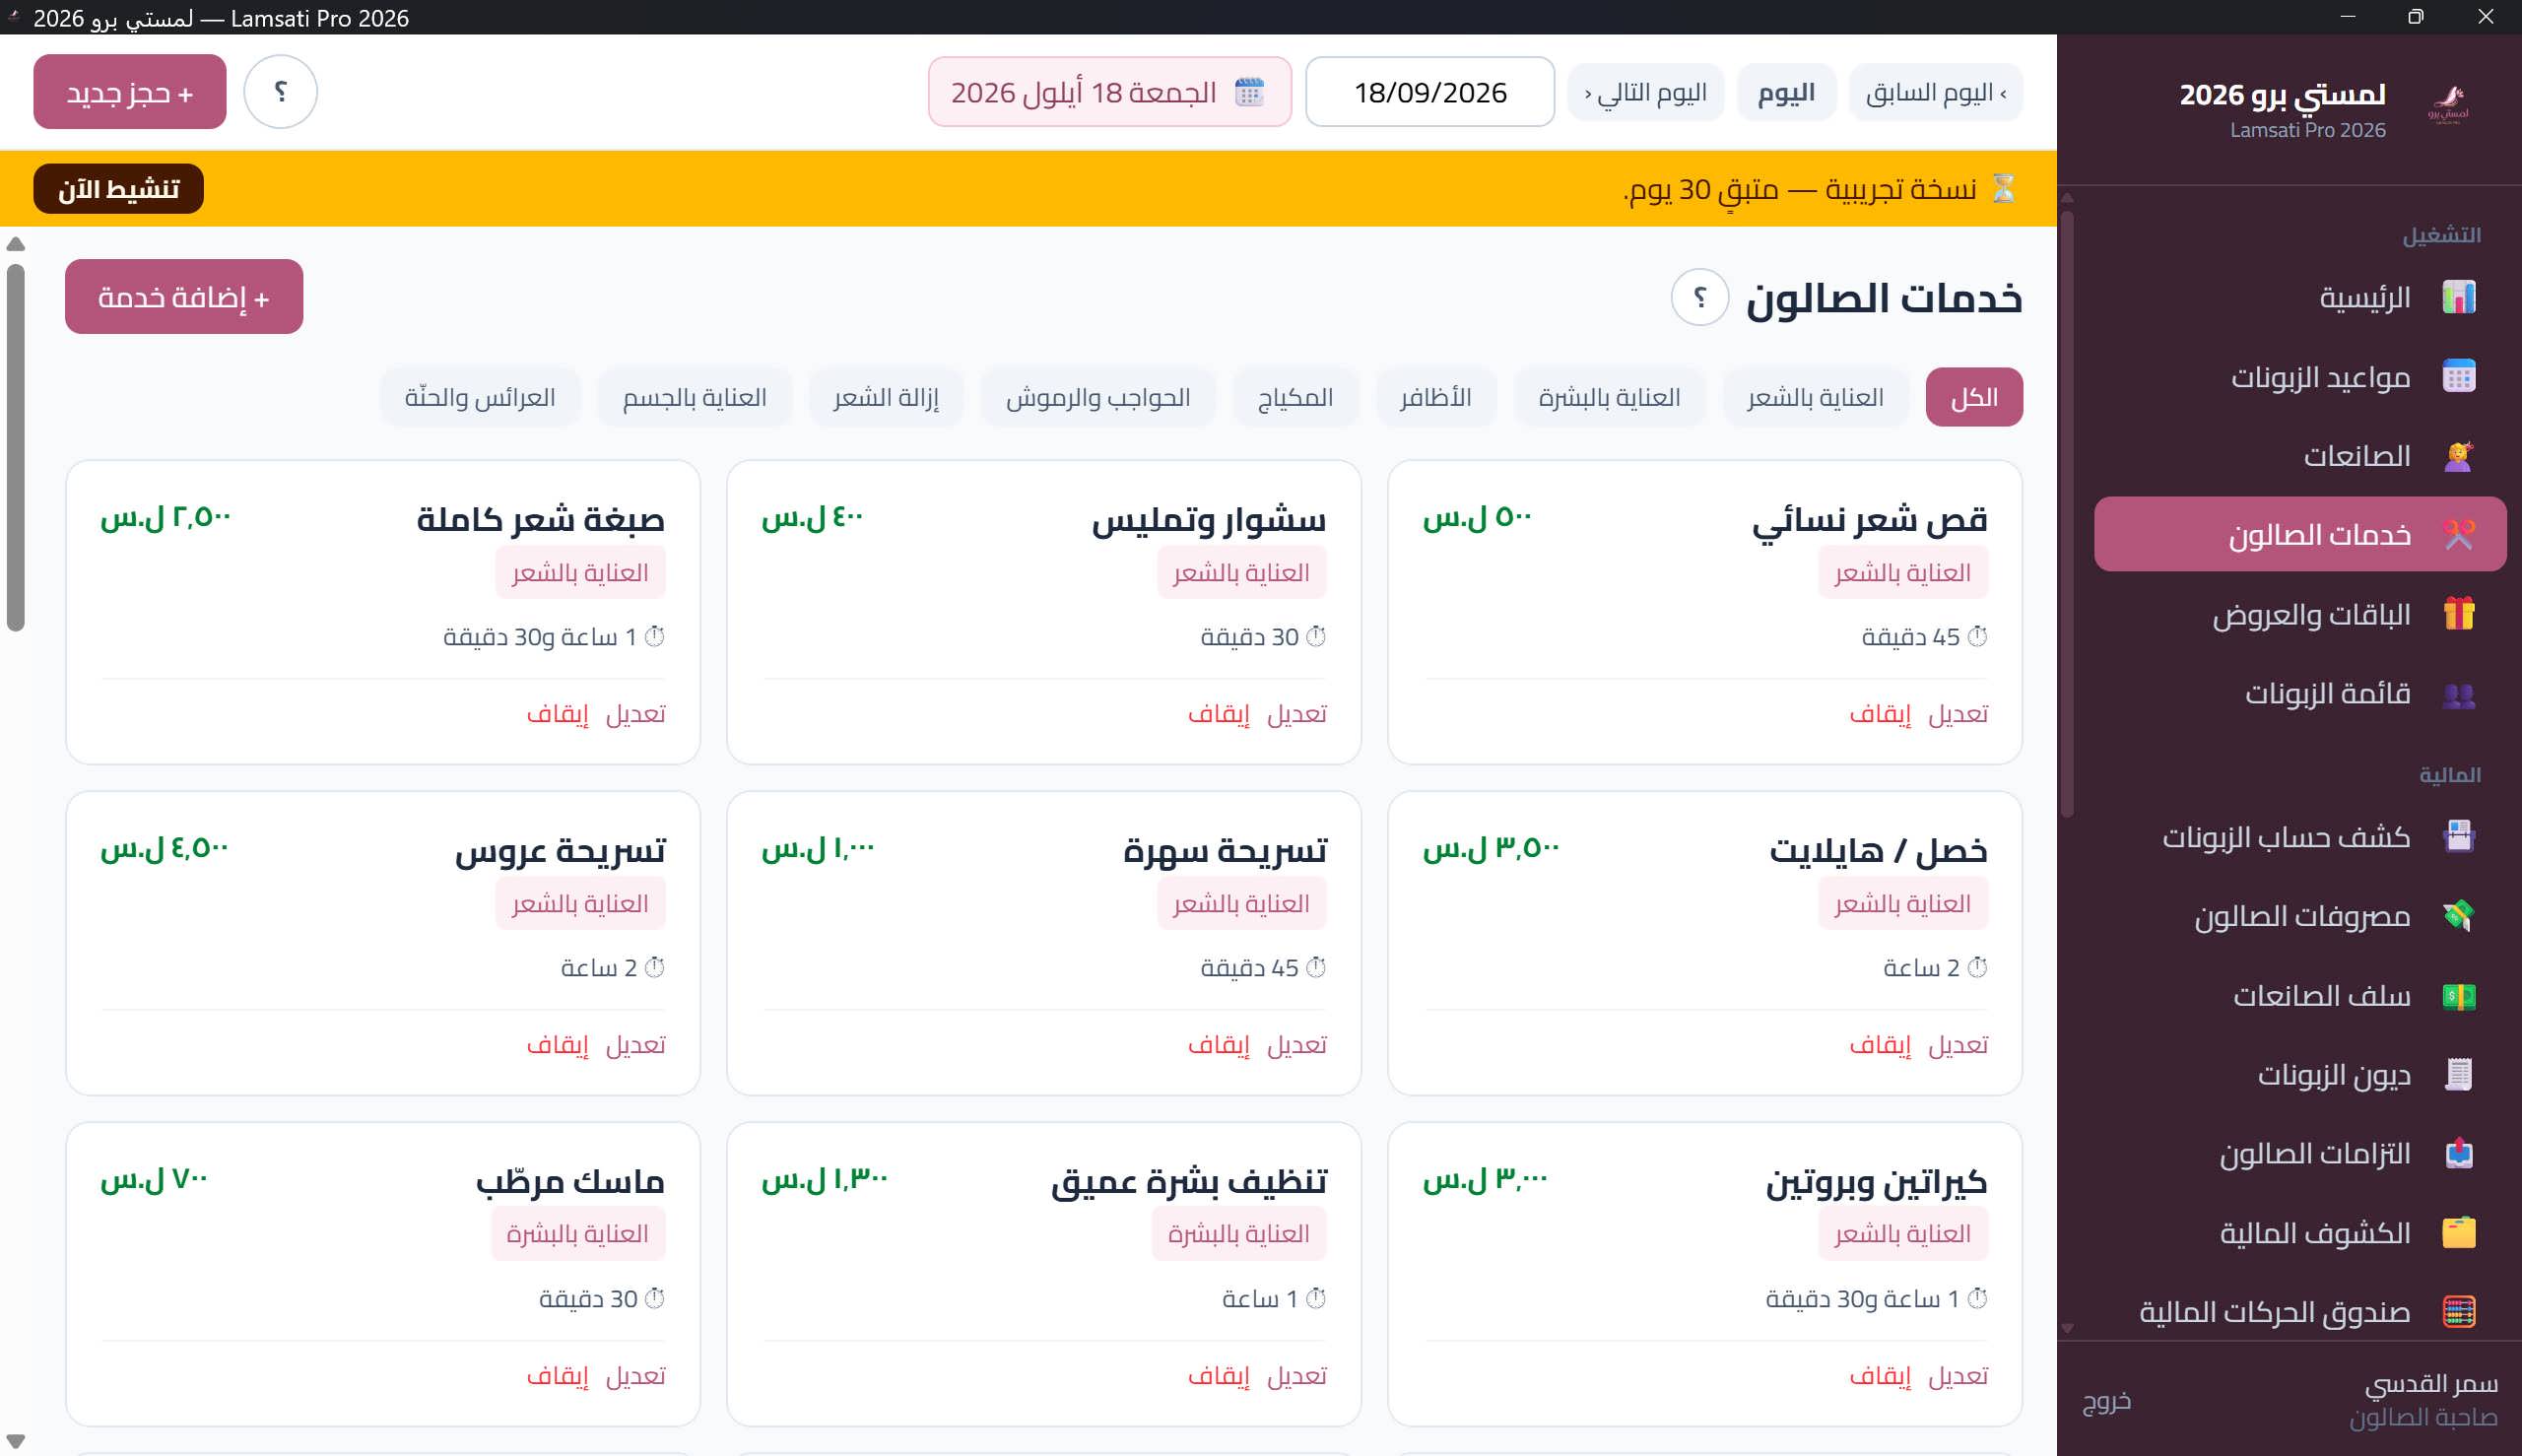Select the الأظافر category tab
The width and height of the screenshot is (2522, 1456).
(1436, 397)
